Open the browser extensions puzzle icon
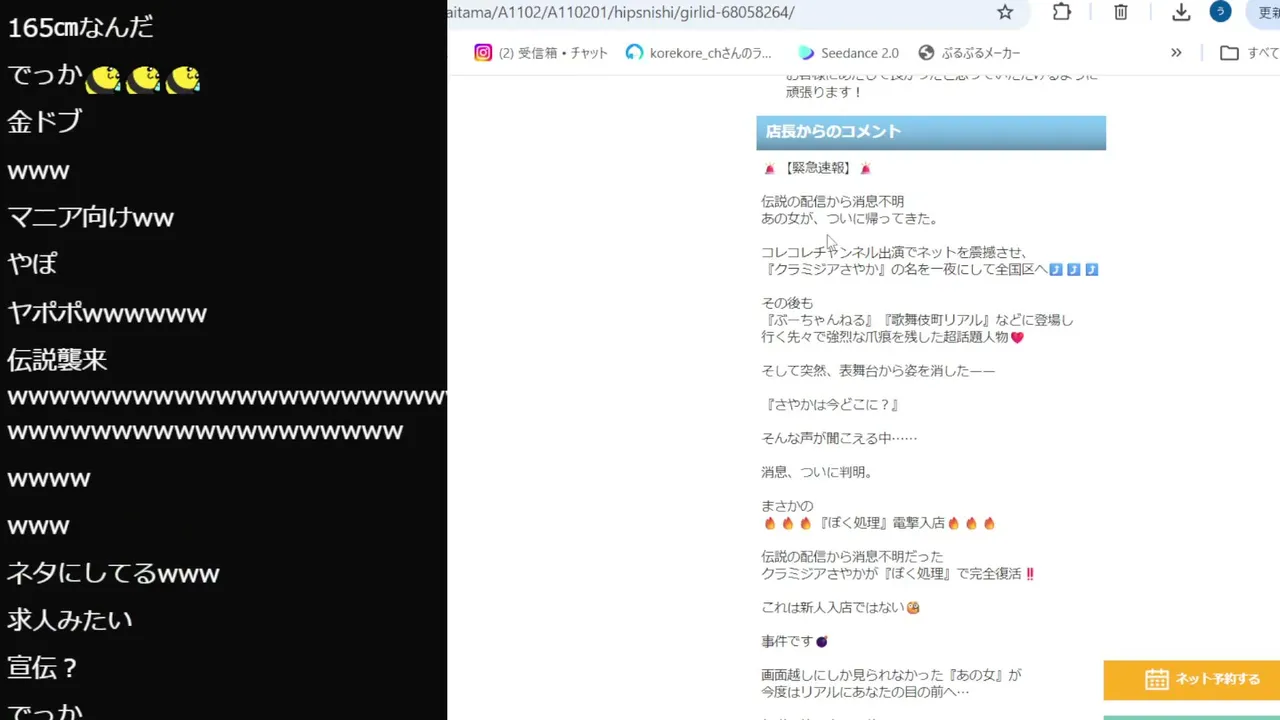The width and height of the screenshot is (1280, 720). click(1062, 12)
